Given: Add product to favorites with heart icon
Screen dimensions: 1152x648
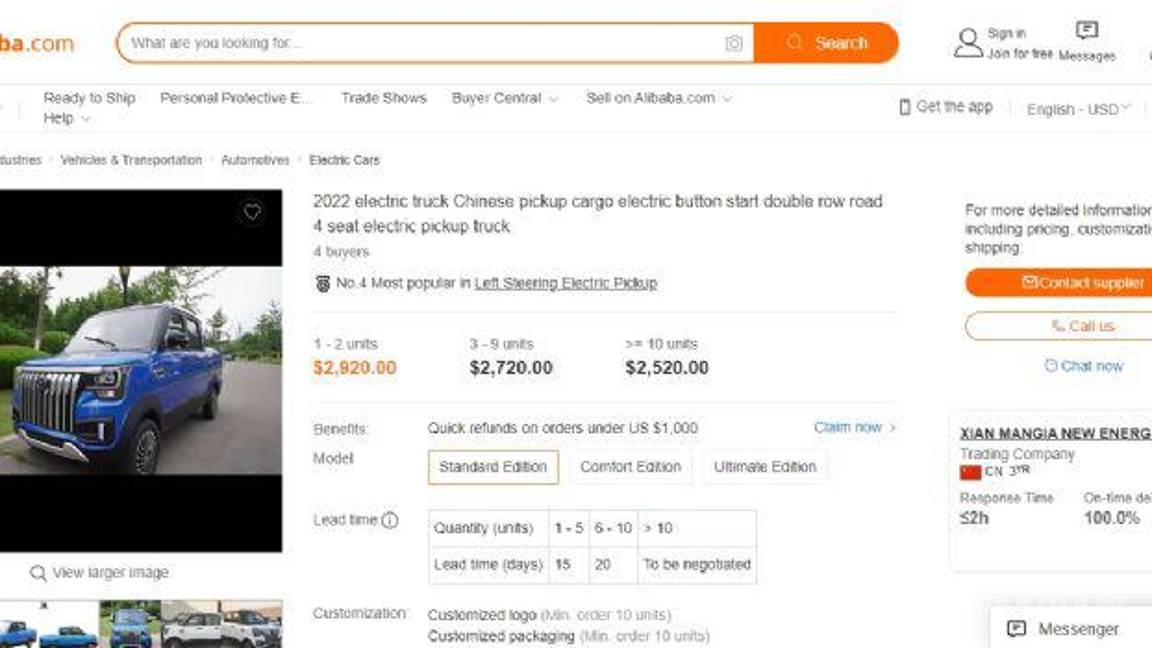Looking at the screenshot, I should click(x=252, y=212).
